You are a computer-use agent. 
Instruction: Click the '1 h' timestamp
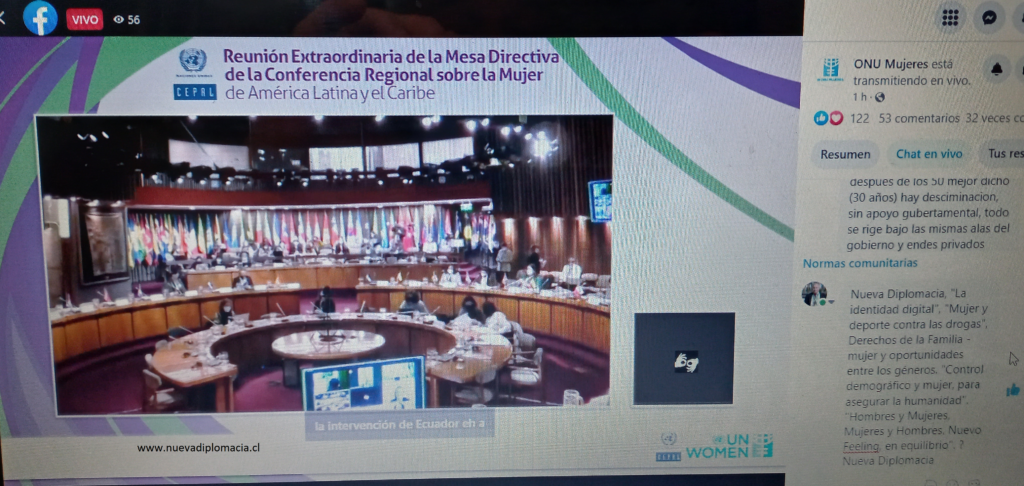[x=861, y=97]
